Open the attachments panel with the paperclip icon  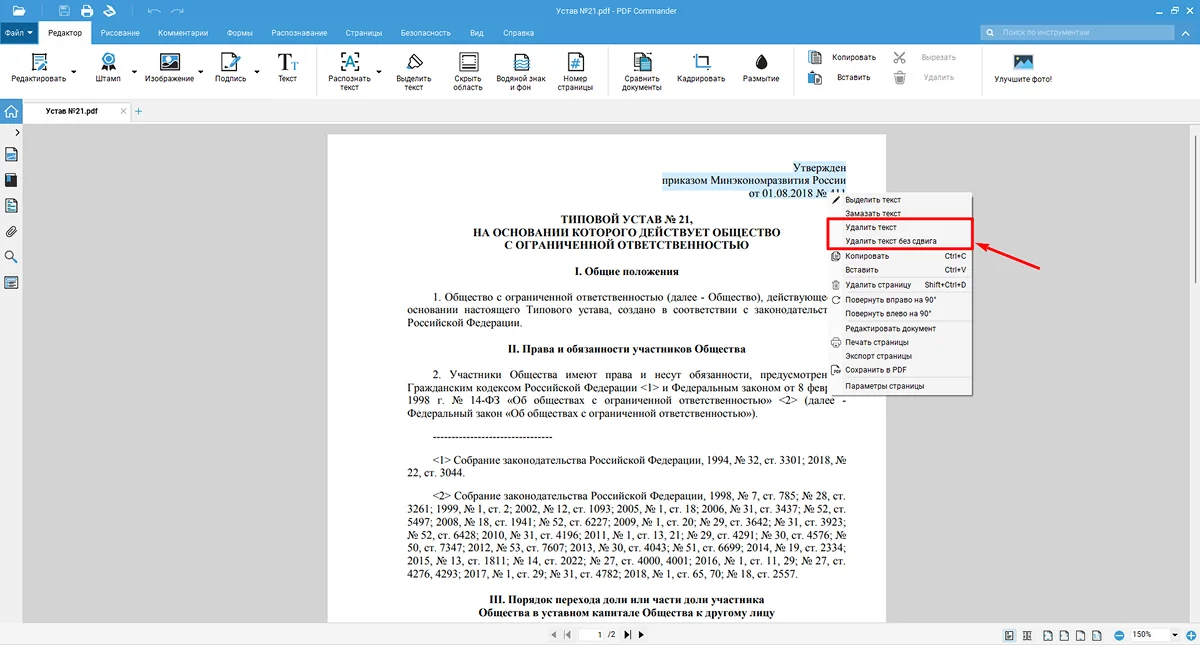tap(11, 231)
